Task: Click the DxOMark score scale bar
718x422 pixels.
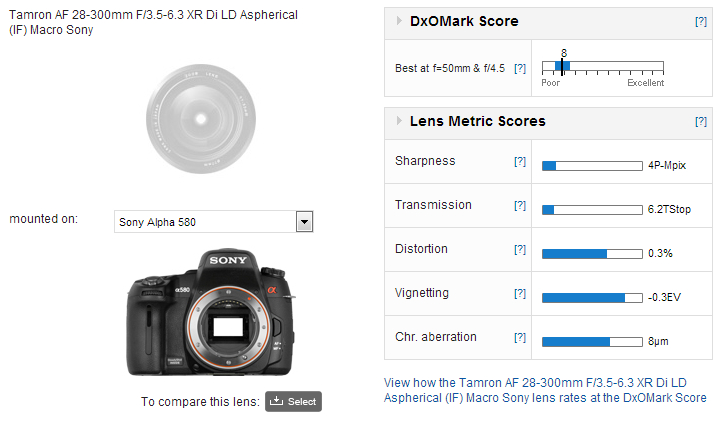Action: (603, 66)
